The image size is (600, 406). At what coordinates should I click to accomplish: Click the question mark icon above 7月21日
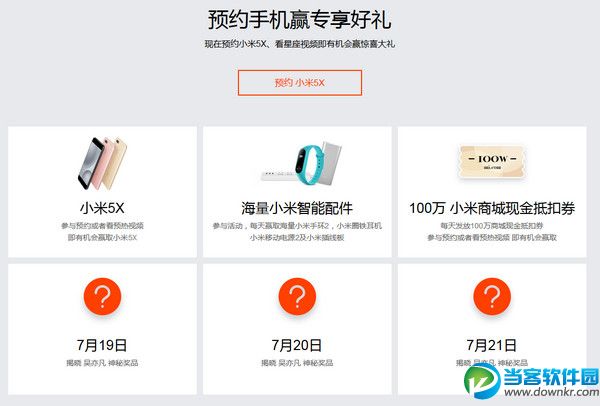pyautogui.click(x=492, y=297)
